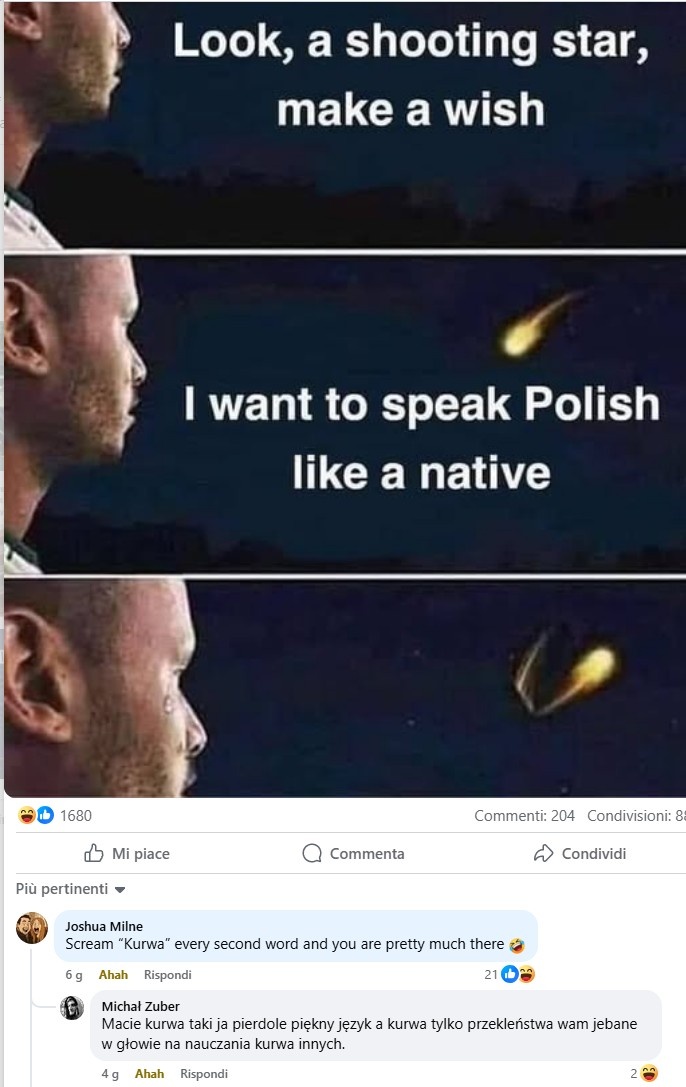This screenshot has height=1087, width=686.
Task: Open Joshua Milne's profile name link
Action: pyautogui.click(x=104, y=926)
